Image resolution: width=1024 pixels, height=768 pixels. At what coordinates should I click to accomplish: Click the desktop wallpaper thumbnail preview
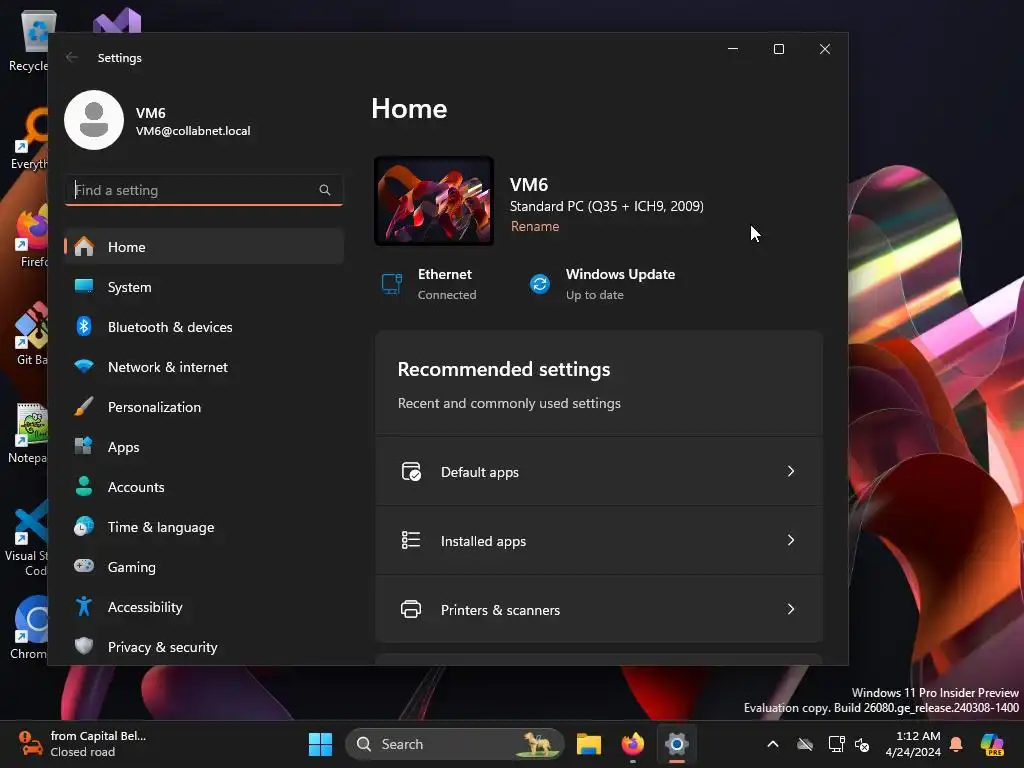434,200
